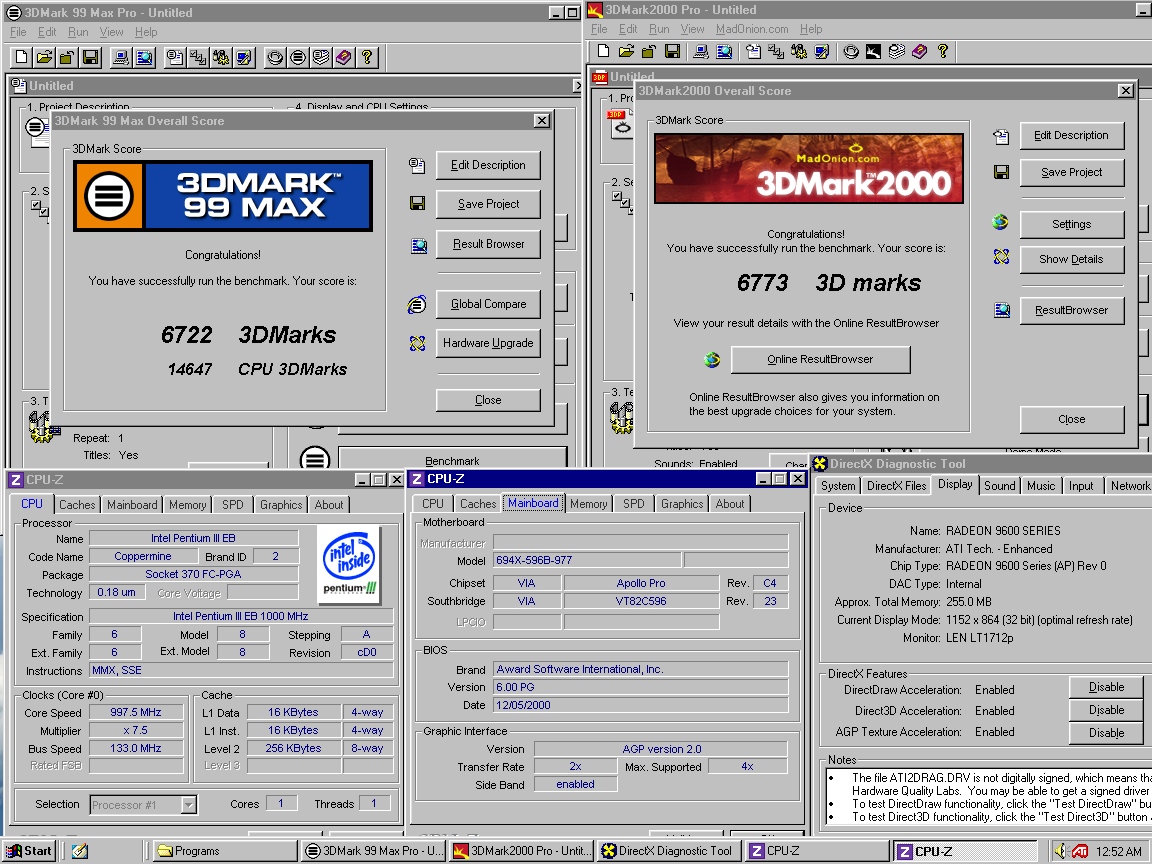Open the Run menu in 3DMark 99 Max Pro
This screenshot has height=864, width=1152.
coord(78,32)
